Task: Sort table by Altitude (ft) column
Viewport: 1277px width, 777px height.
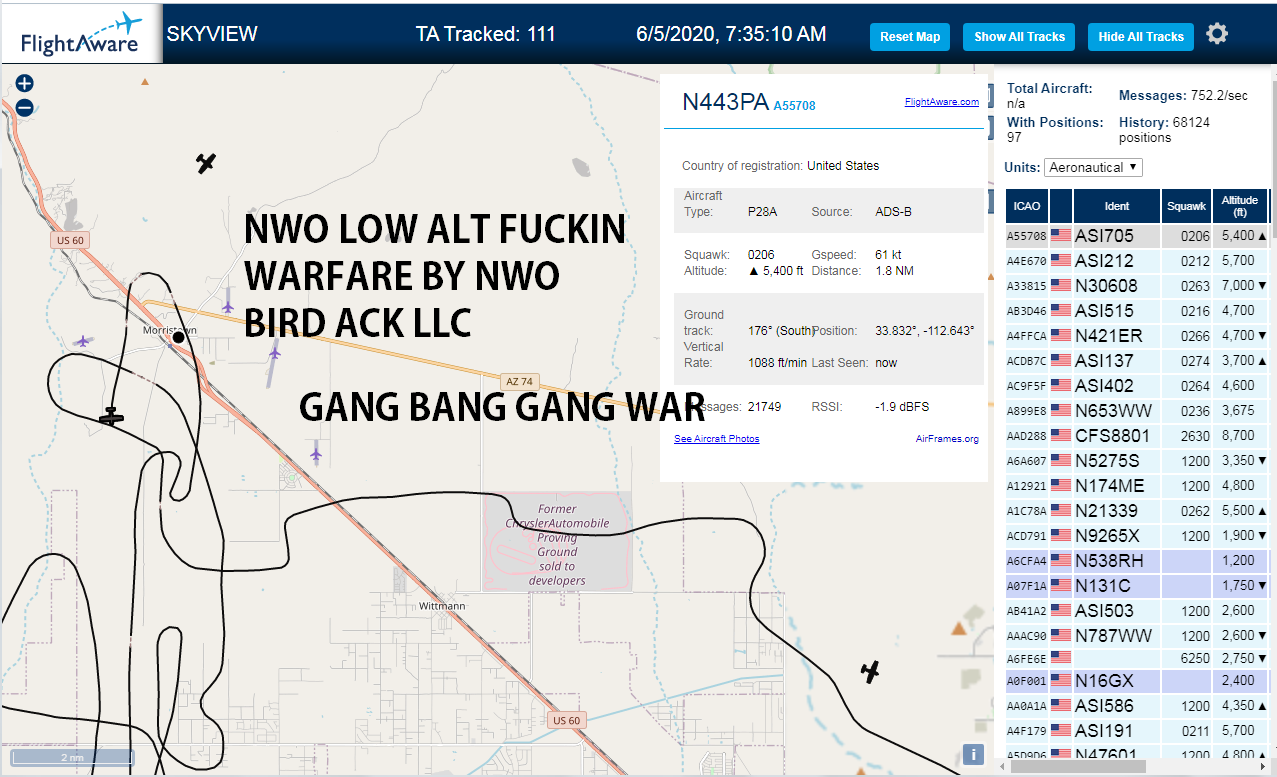Action: (x=1240, y=206)
